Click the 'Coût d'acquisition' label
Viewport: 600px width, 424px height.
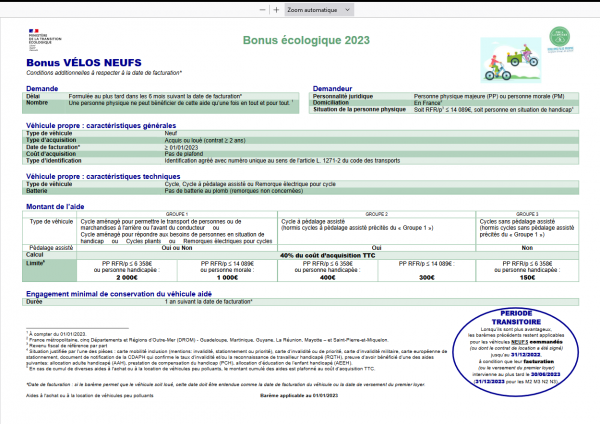(51, 154)
